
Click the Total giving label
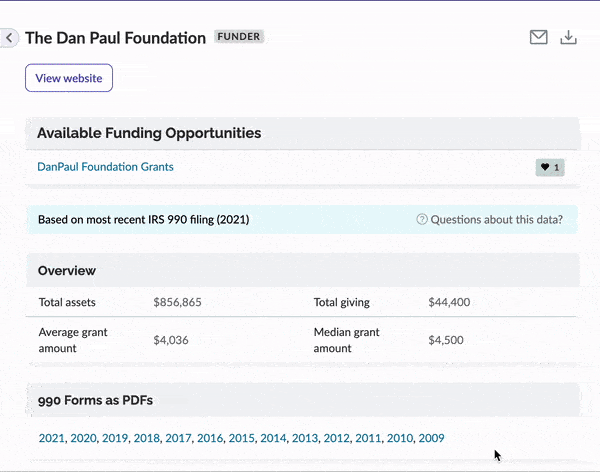coord(342,302)
